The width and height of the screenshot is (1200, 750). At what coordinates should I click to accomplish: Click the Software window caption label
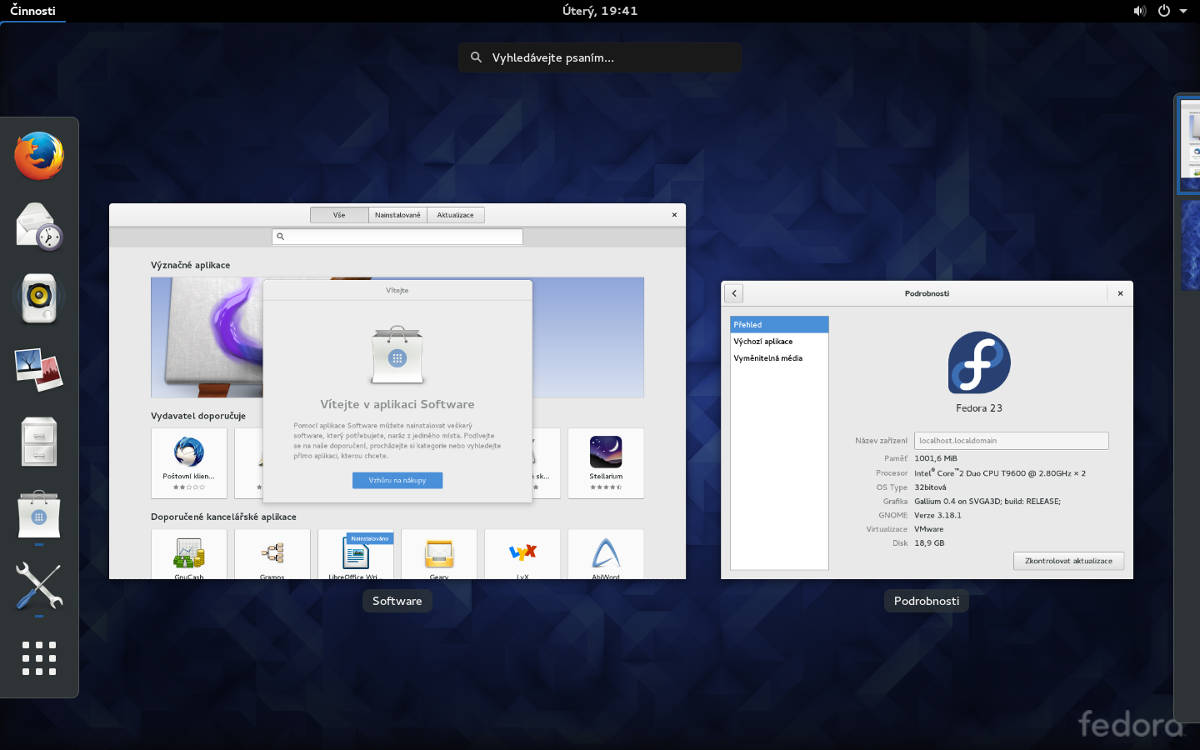point(397,601)
